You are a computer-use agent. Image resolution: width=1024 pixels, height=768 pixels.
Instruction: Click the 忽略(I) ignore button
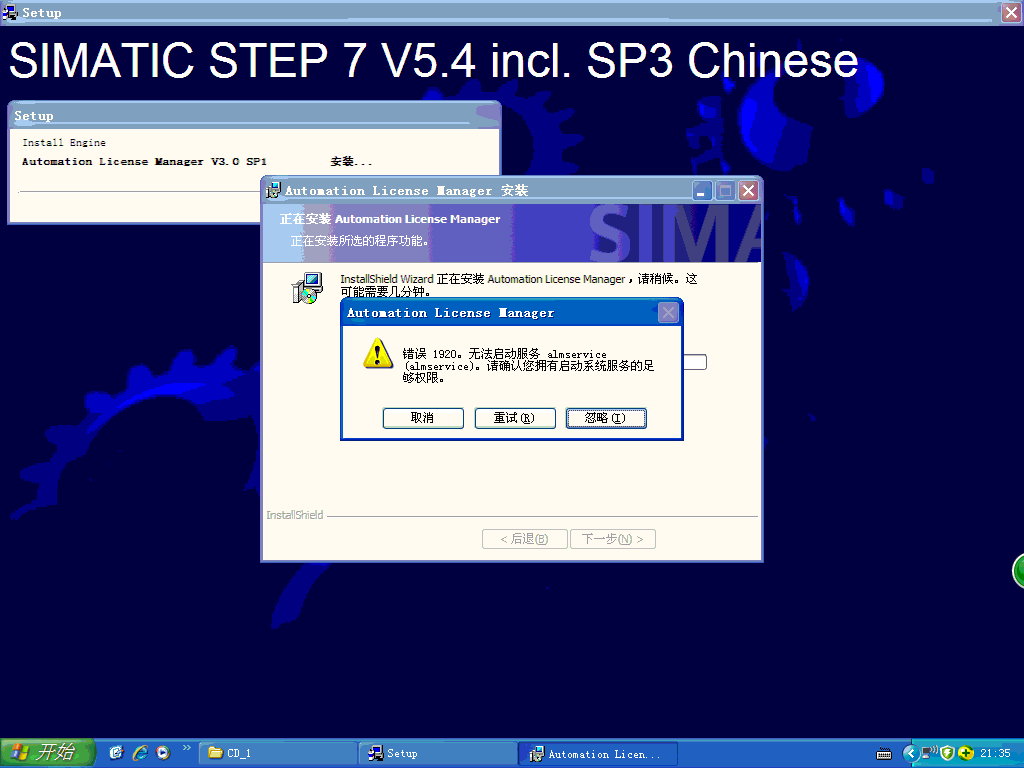[x=606, y=418]
